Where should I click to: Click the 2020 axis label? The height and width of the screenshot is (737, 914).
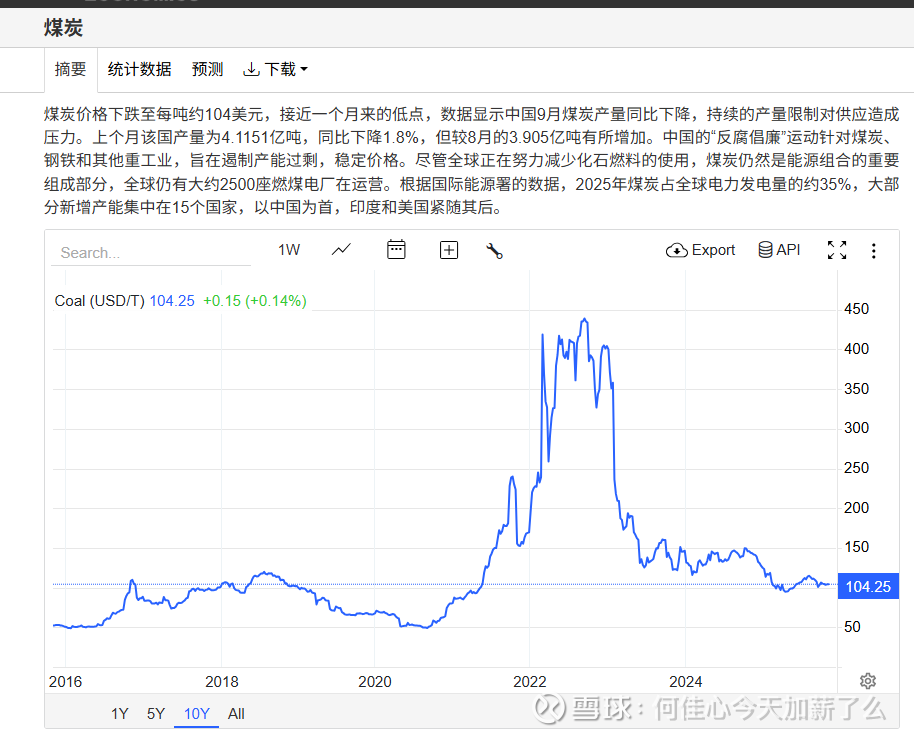[374, 682]
